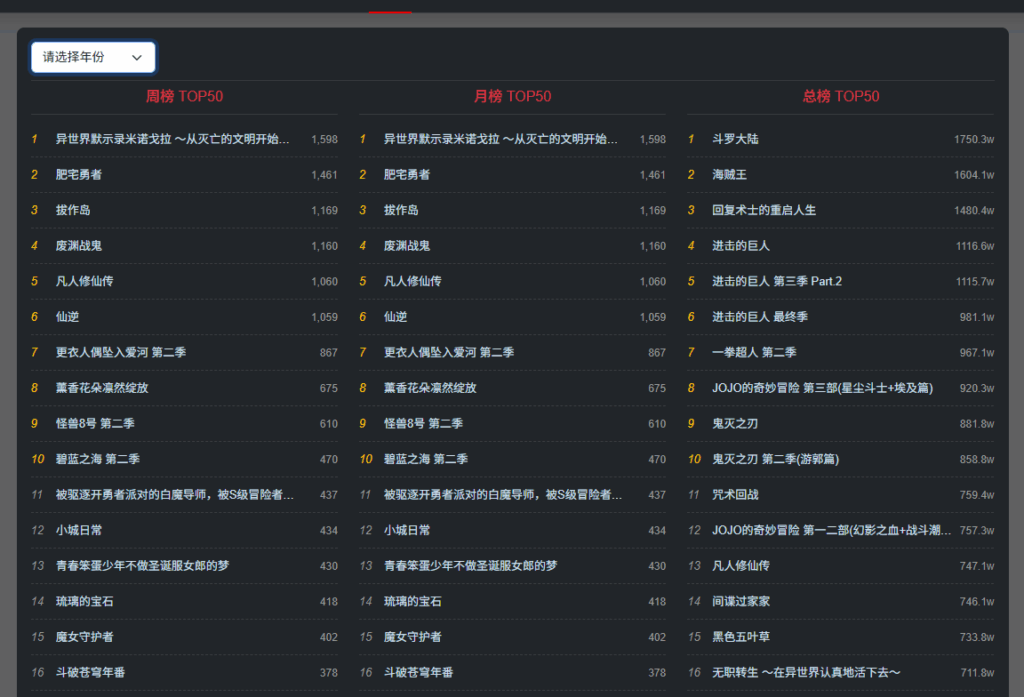Open 琉璃的宝石 in the 月榜 list
1024x697 pixels.
[413, 602]
